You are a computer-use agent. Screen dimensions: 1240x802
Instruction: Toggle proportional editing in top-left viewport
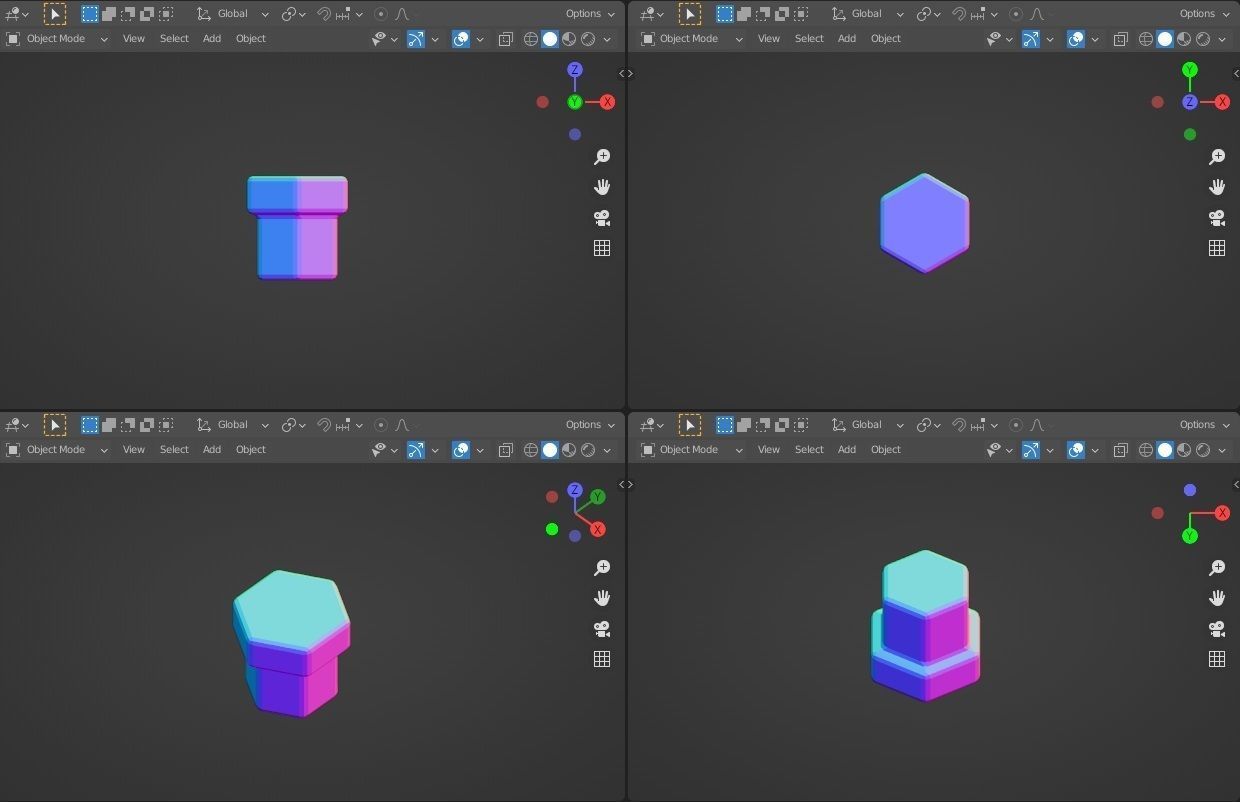pyautogui.click(x=380, y=14)
